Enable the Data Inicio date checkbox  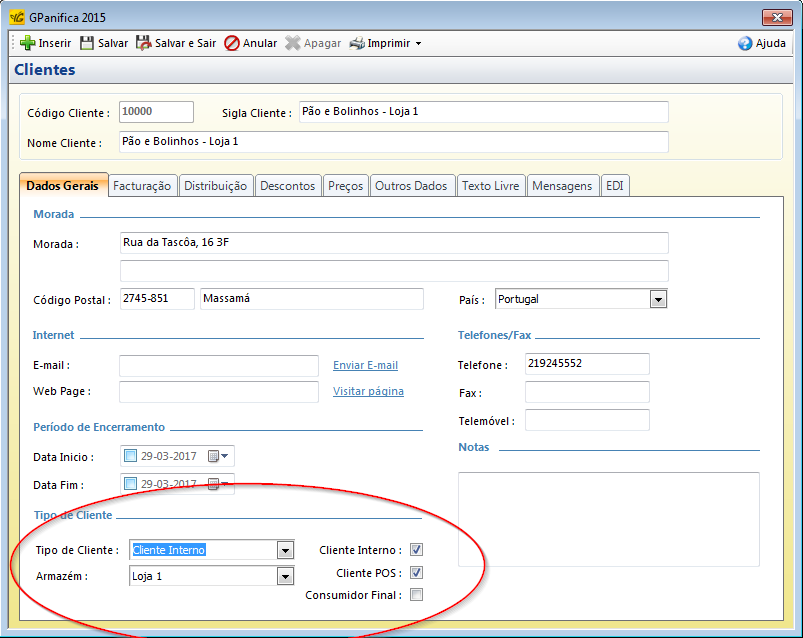coord(130,457)
